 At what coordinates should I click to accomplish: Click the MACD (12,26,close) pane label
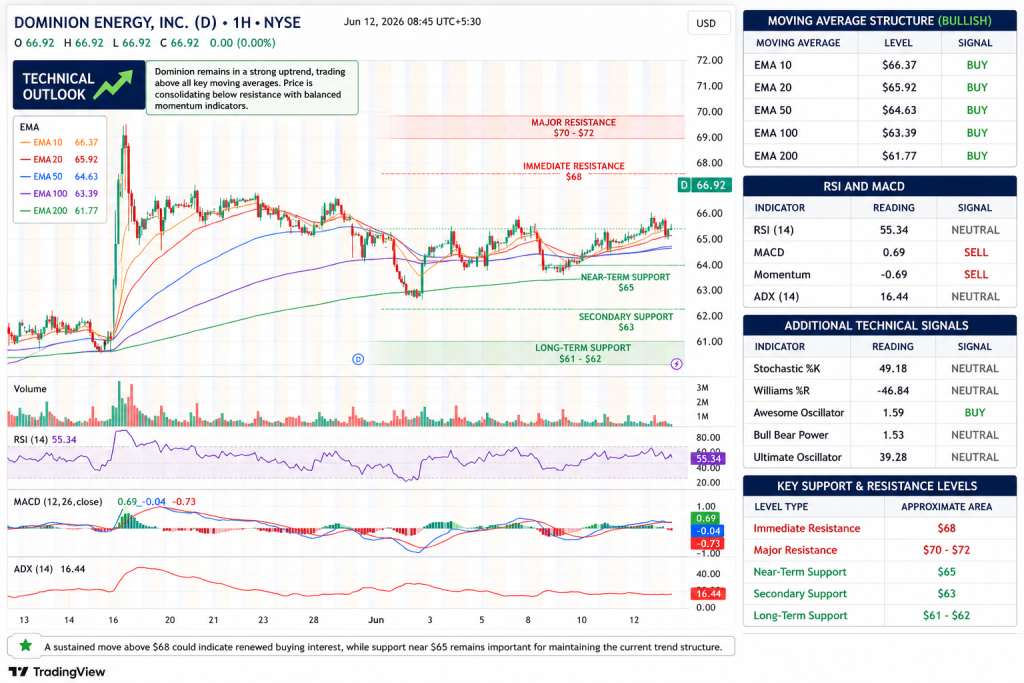tap(58, 502)
